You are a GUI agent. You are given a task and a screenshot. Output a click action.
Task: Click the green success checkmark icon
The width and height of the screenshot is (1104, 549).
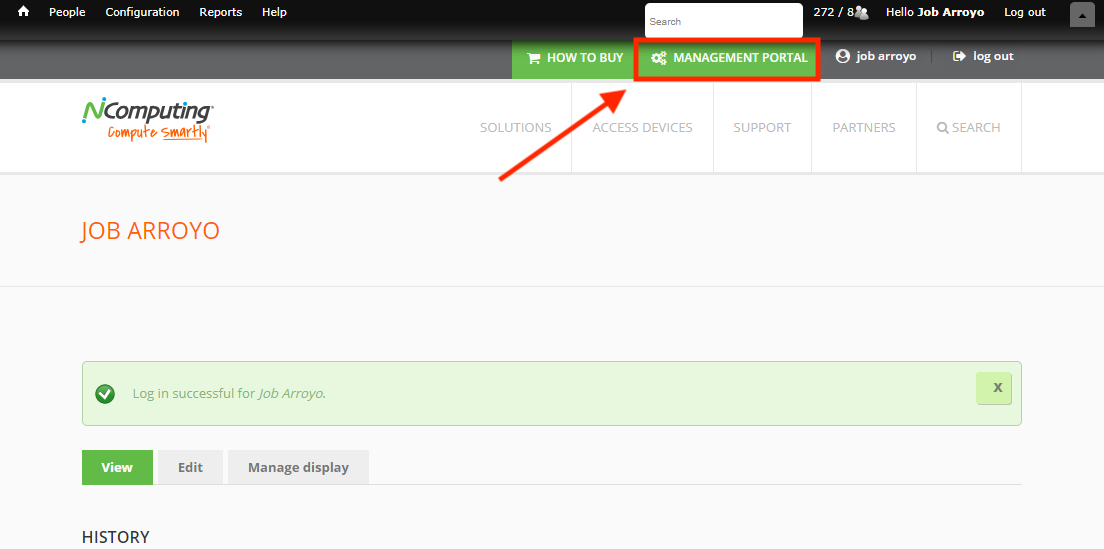point(105,393)
